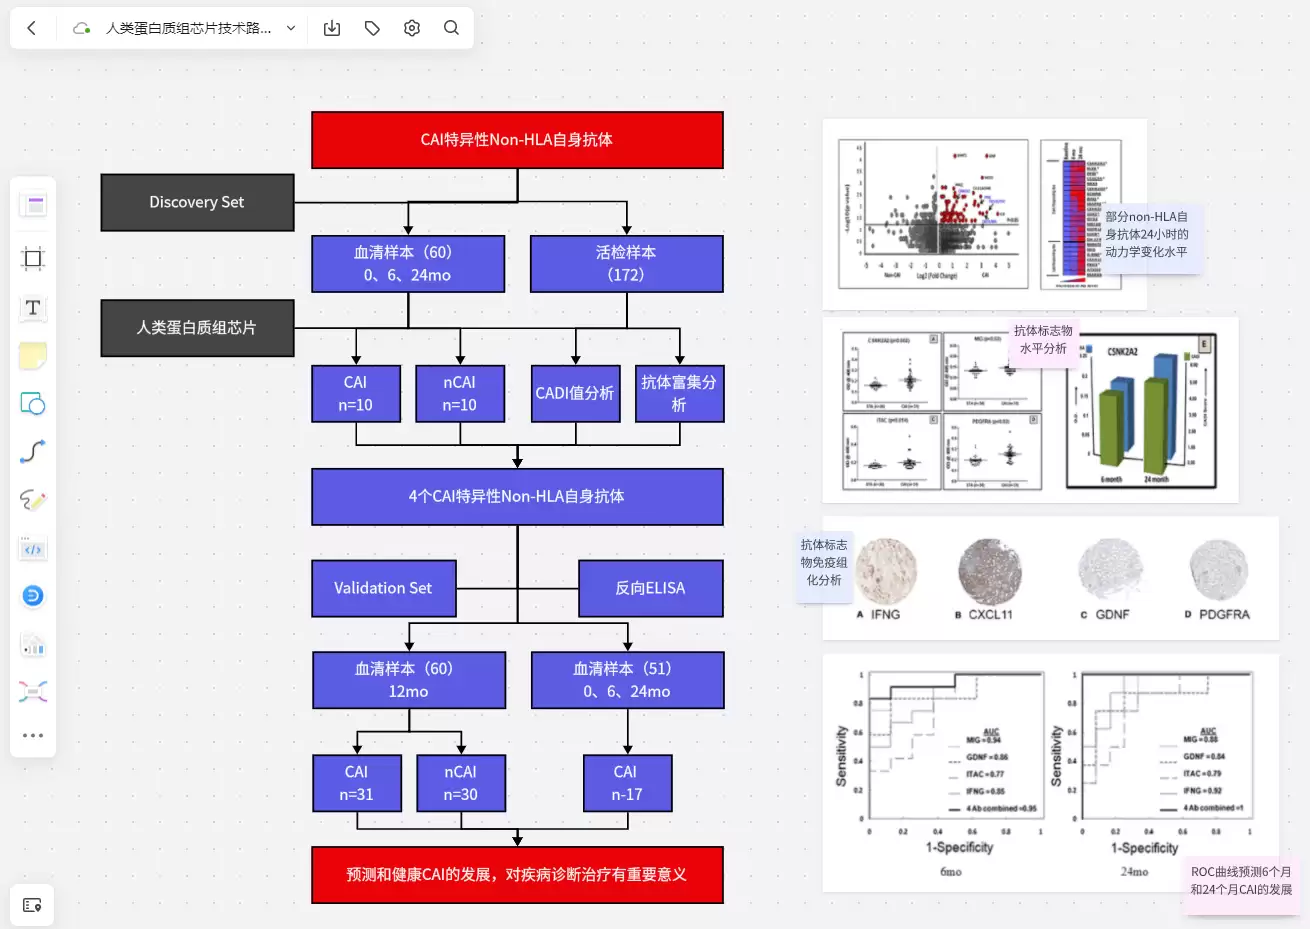Open more tools with three dots
Screen dimensions: 1310x929
click(x=33, y=735)
